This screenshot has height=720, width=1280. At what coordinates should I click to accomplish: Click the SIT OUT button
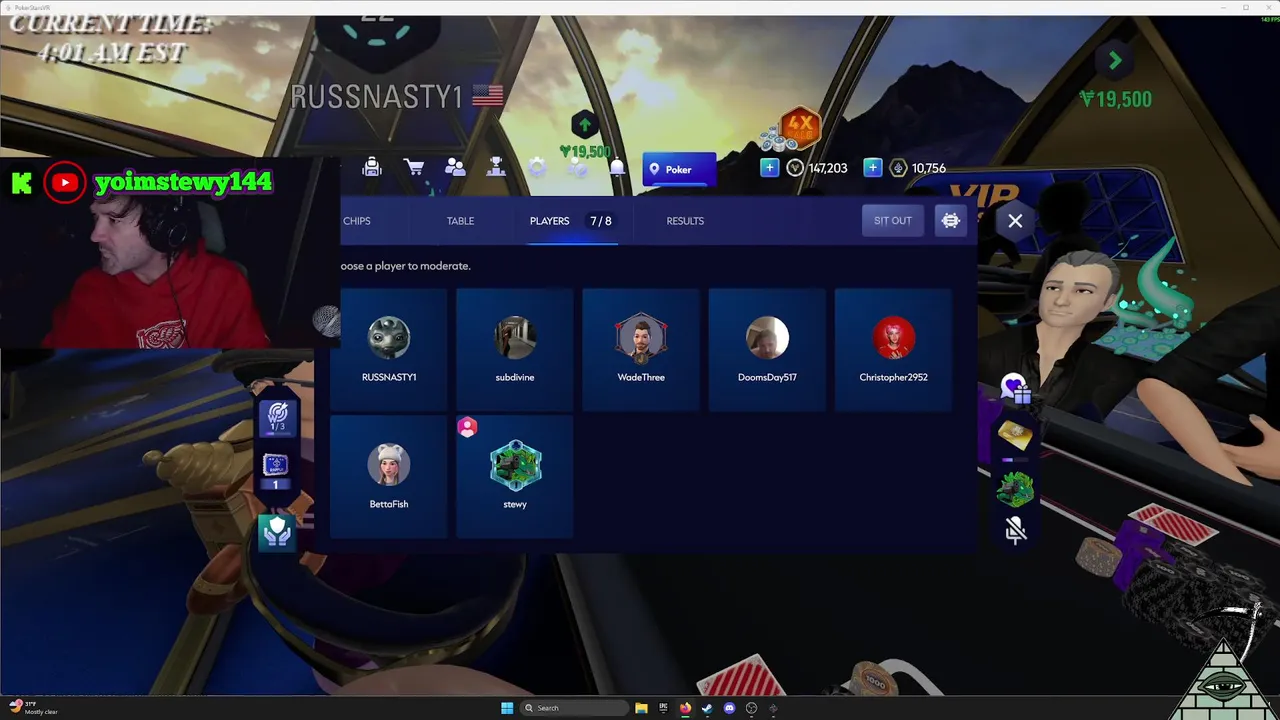tap(892, 221)
